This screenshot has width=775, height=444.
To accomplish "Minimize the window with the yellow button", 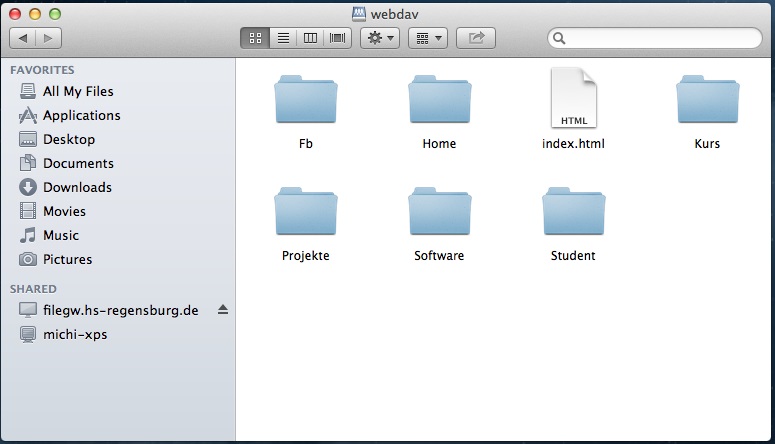I will click(x=35, y=14).
